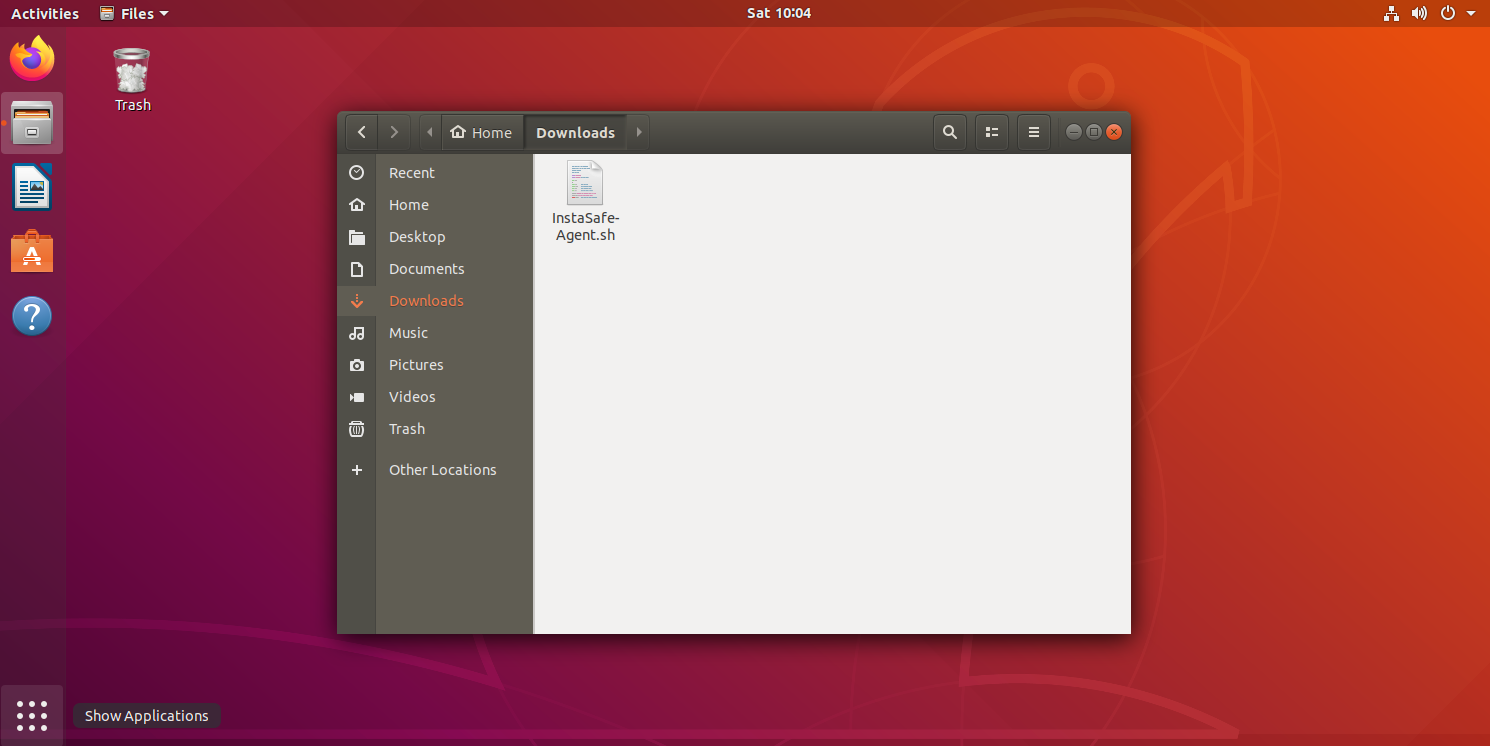Viewport: 1490px width, 746px height.
Task: Open Activities overview
Action: point(45,13)
